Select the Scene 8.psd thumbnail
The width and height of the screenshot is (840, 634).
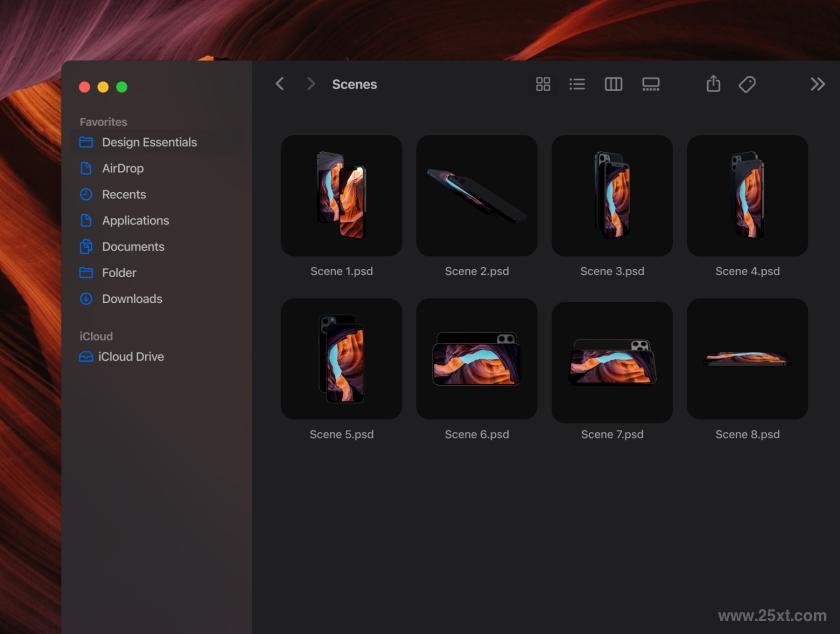747,359
